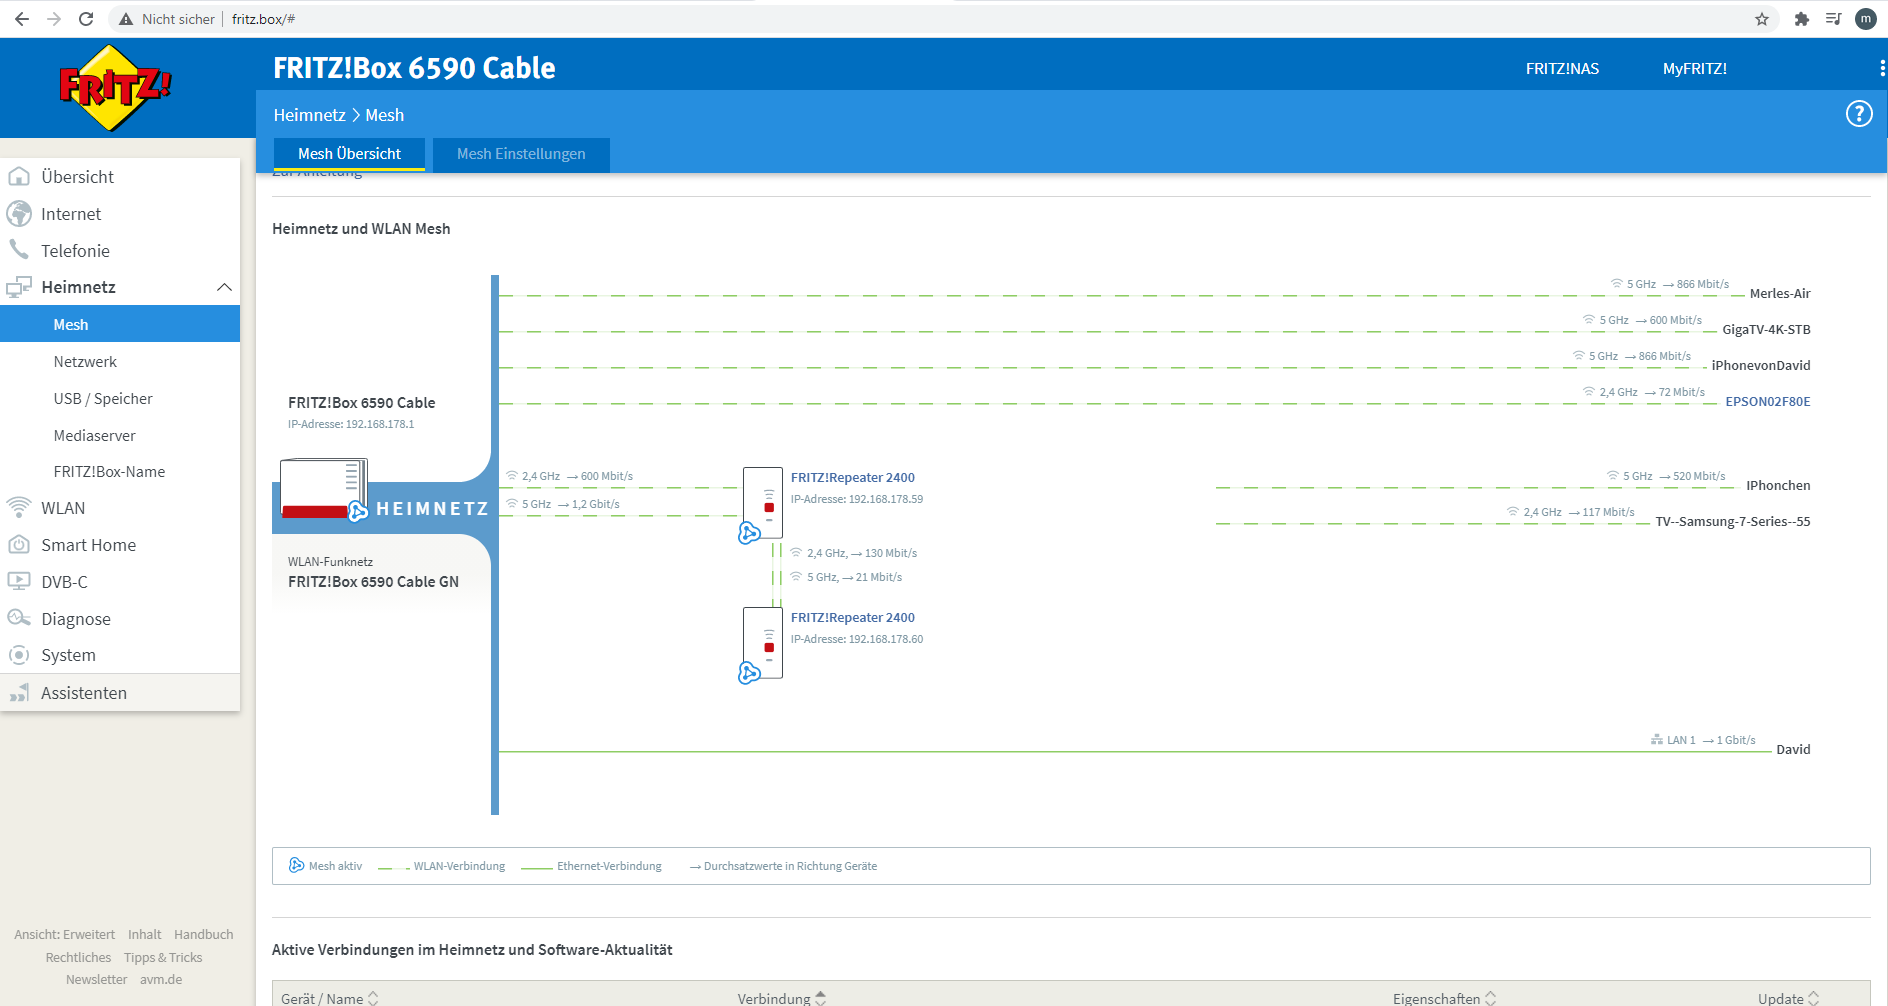The image size is (1888, 1006).
Task: Open EPSON02F80E device link
Action: pyautogui.click(x=1767, y=401)
